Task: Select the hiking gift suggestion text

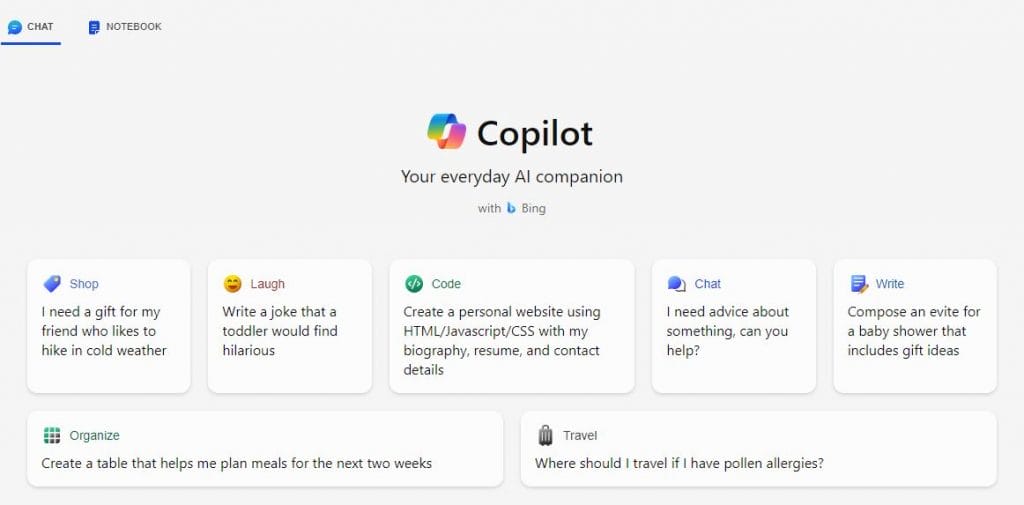Action: [104, 331]
